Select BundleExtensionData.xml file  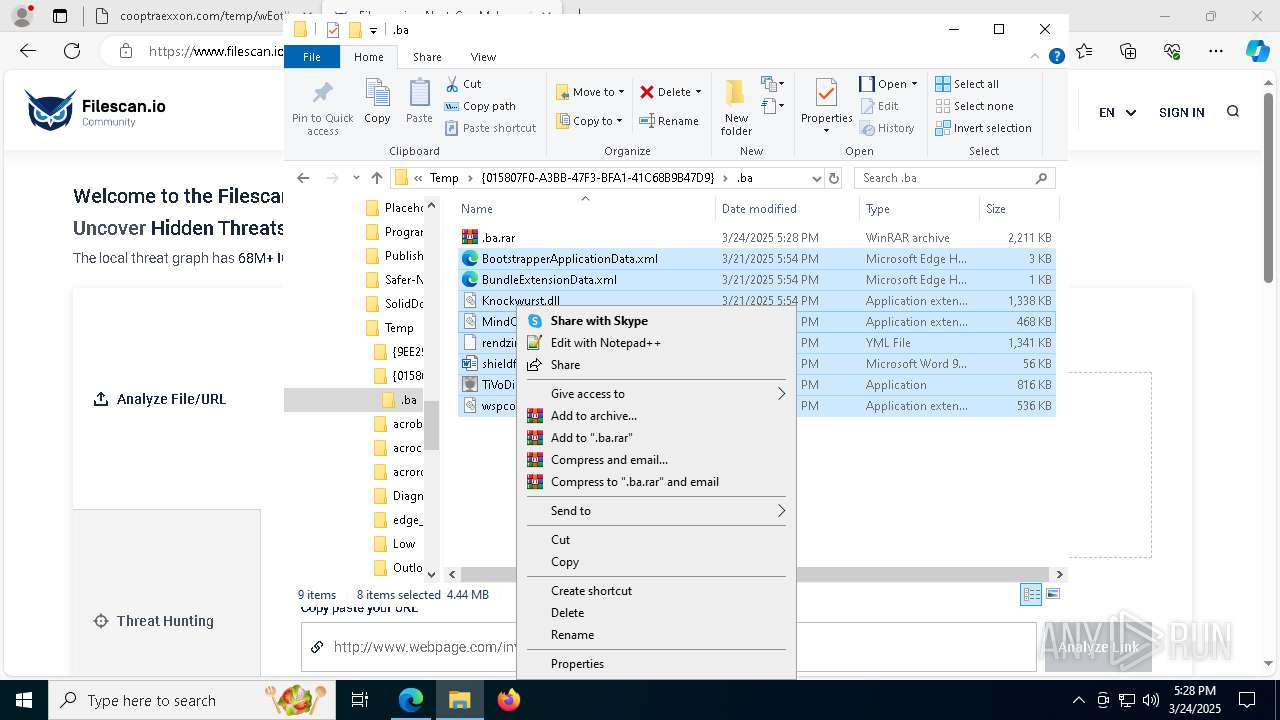[757, 279]
